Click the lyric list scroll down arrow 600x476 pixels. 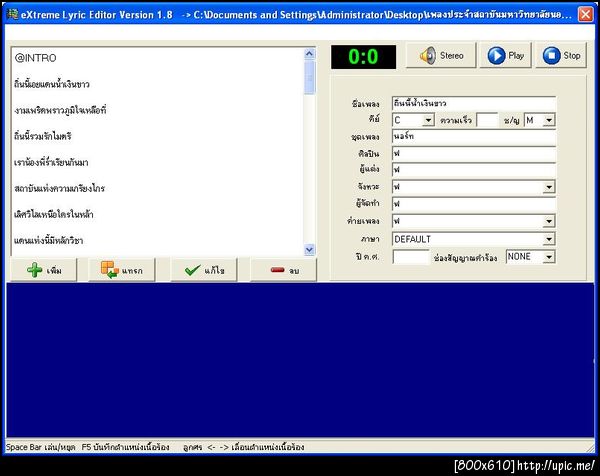point(310,250)
